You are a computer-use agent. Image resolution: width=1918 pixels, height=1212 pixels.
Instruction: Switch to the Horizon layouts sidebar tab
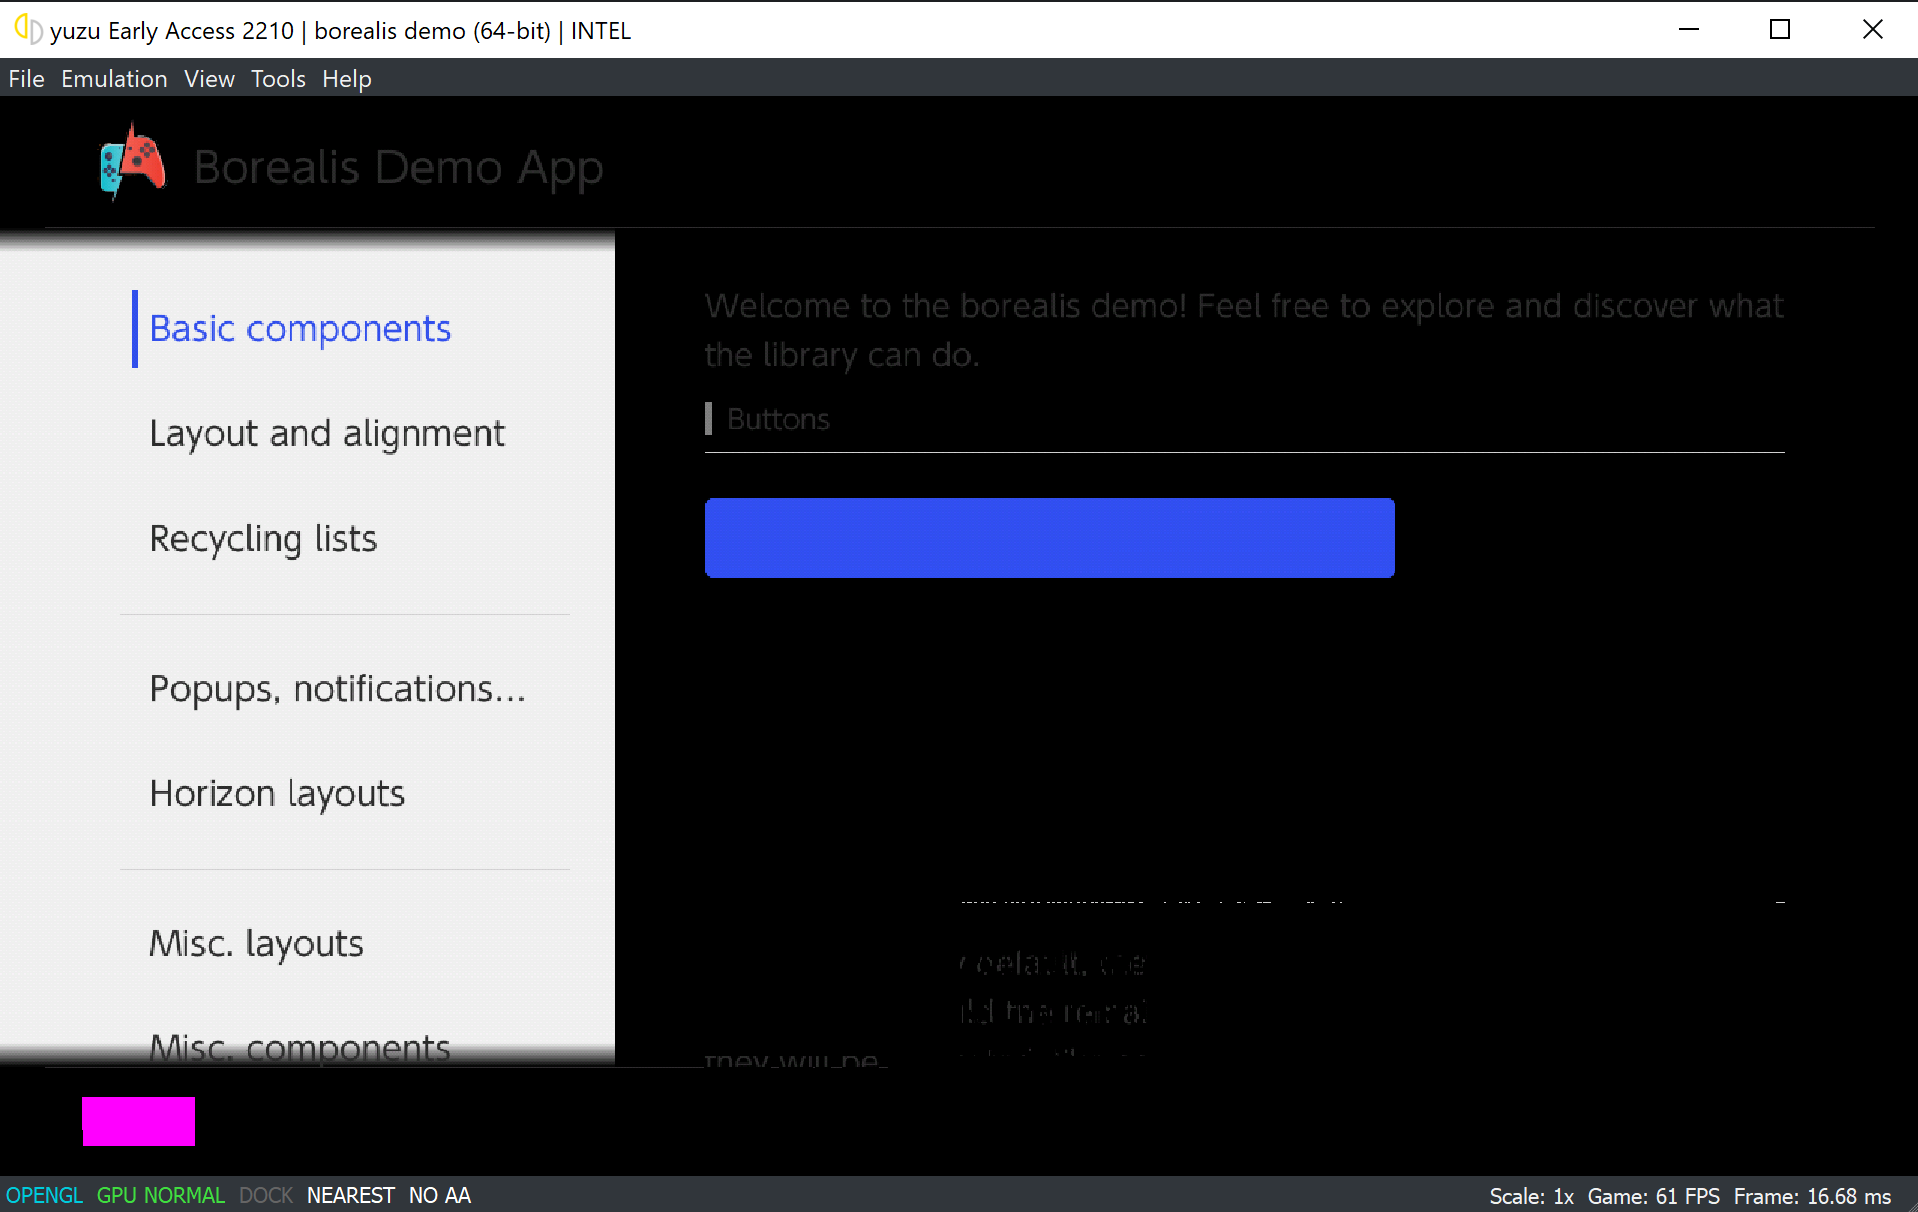(277, 794)
